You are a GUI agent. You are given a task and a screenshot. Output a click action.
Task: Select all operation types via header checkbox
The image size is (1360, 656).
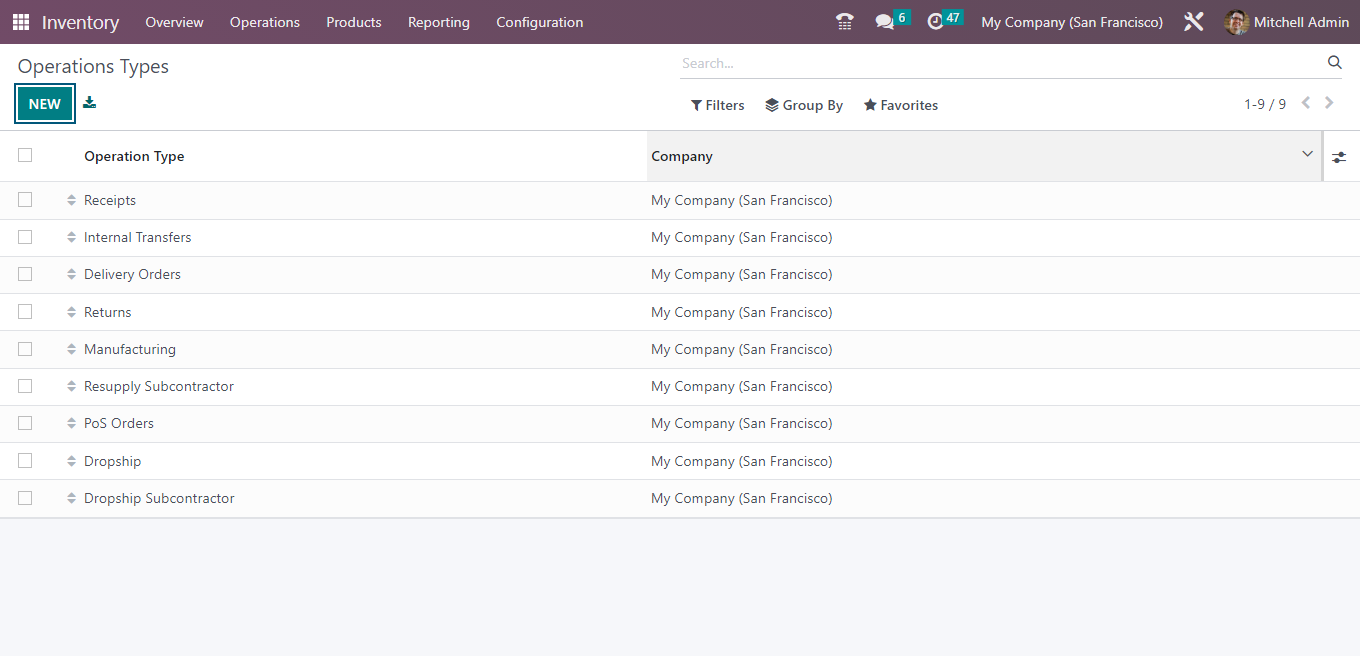24,155
